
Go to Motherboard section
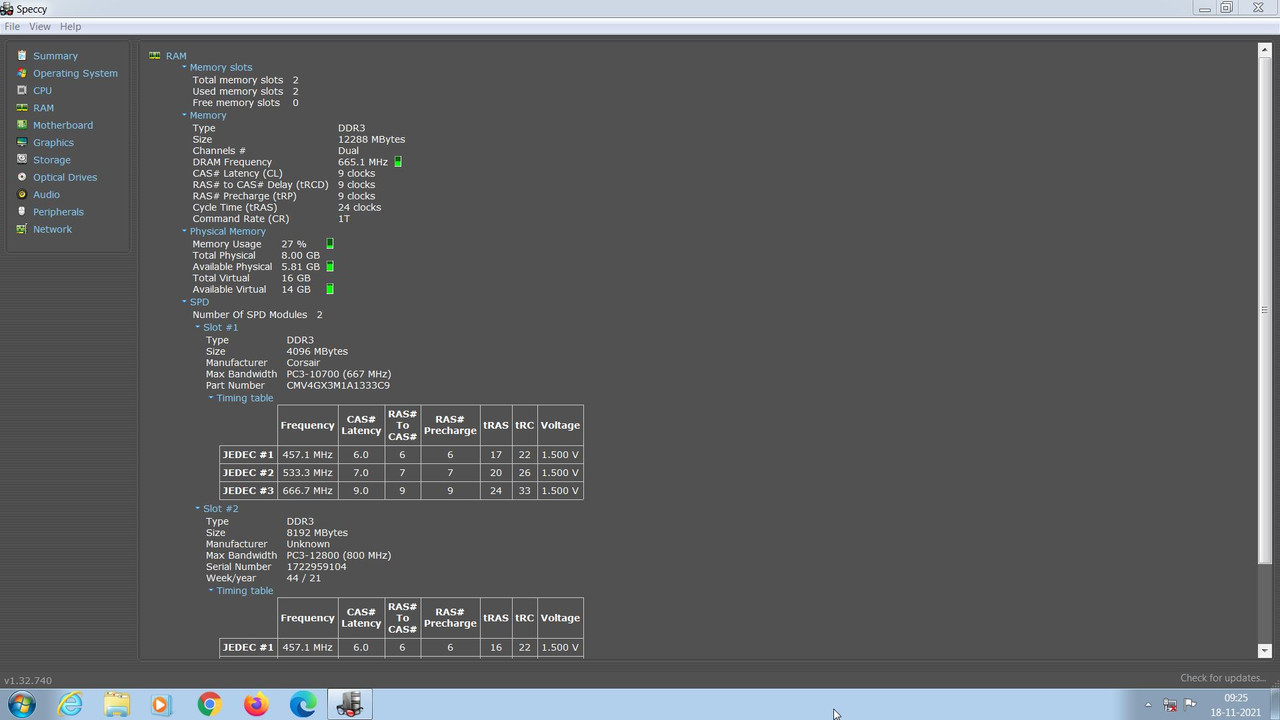(63, 125)
